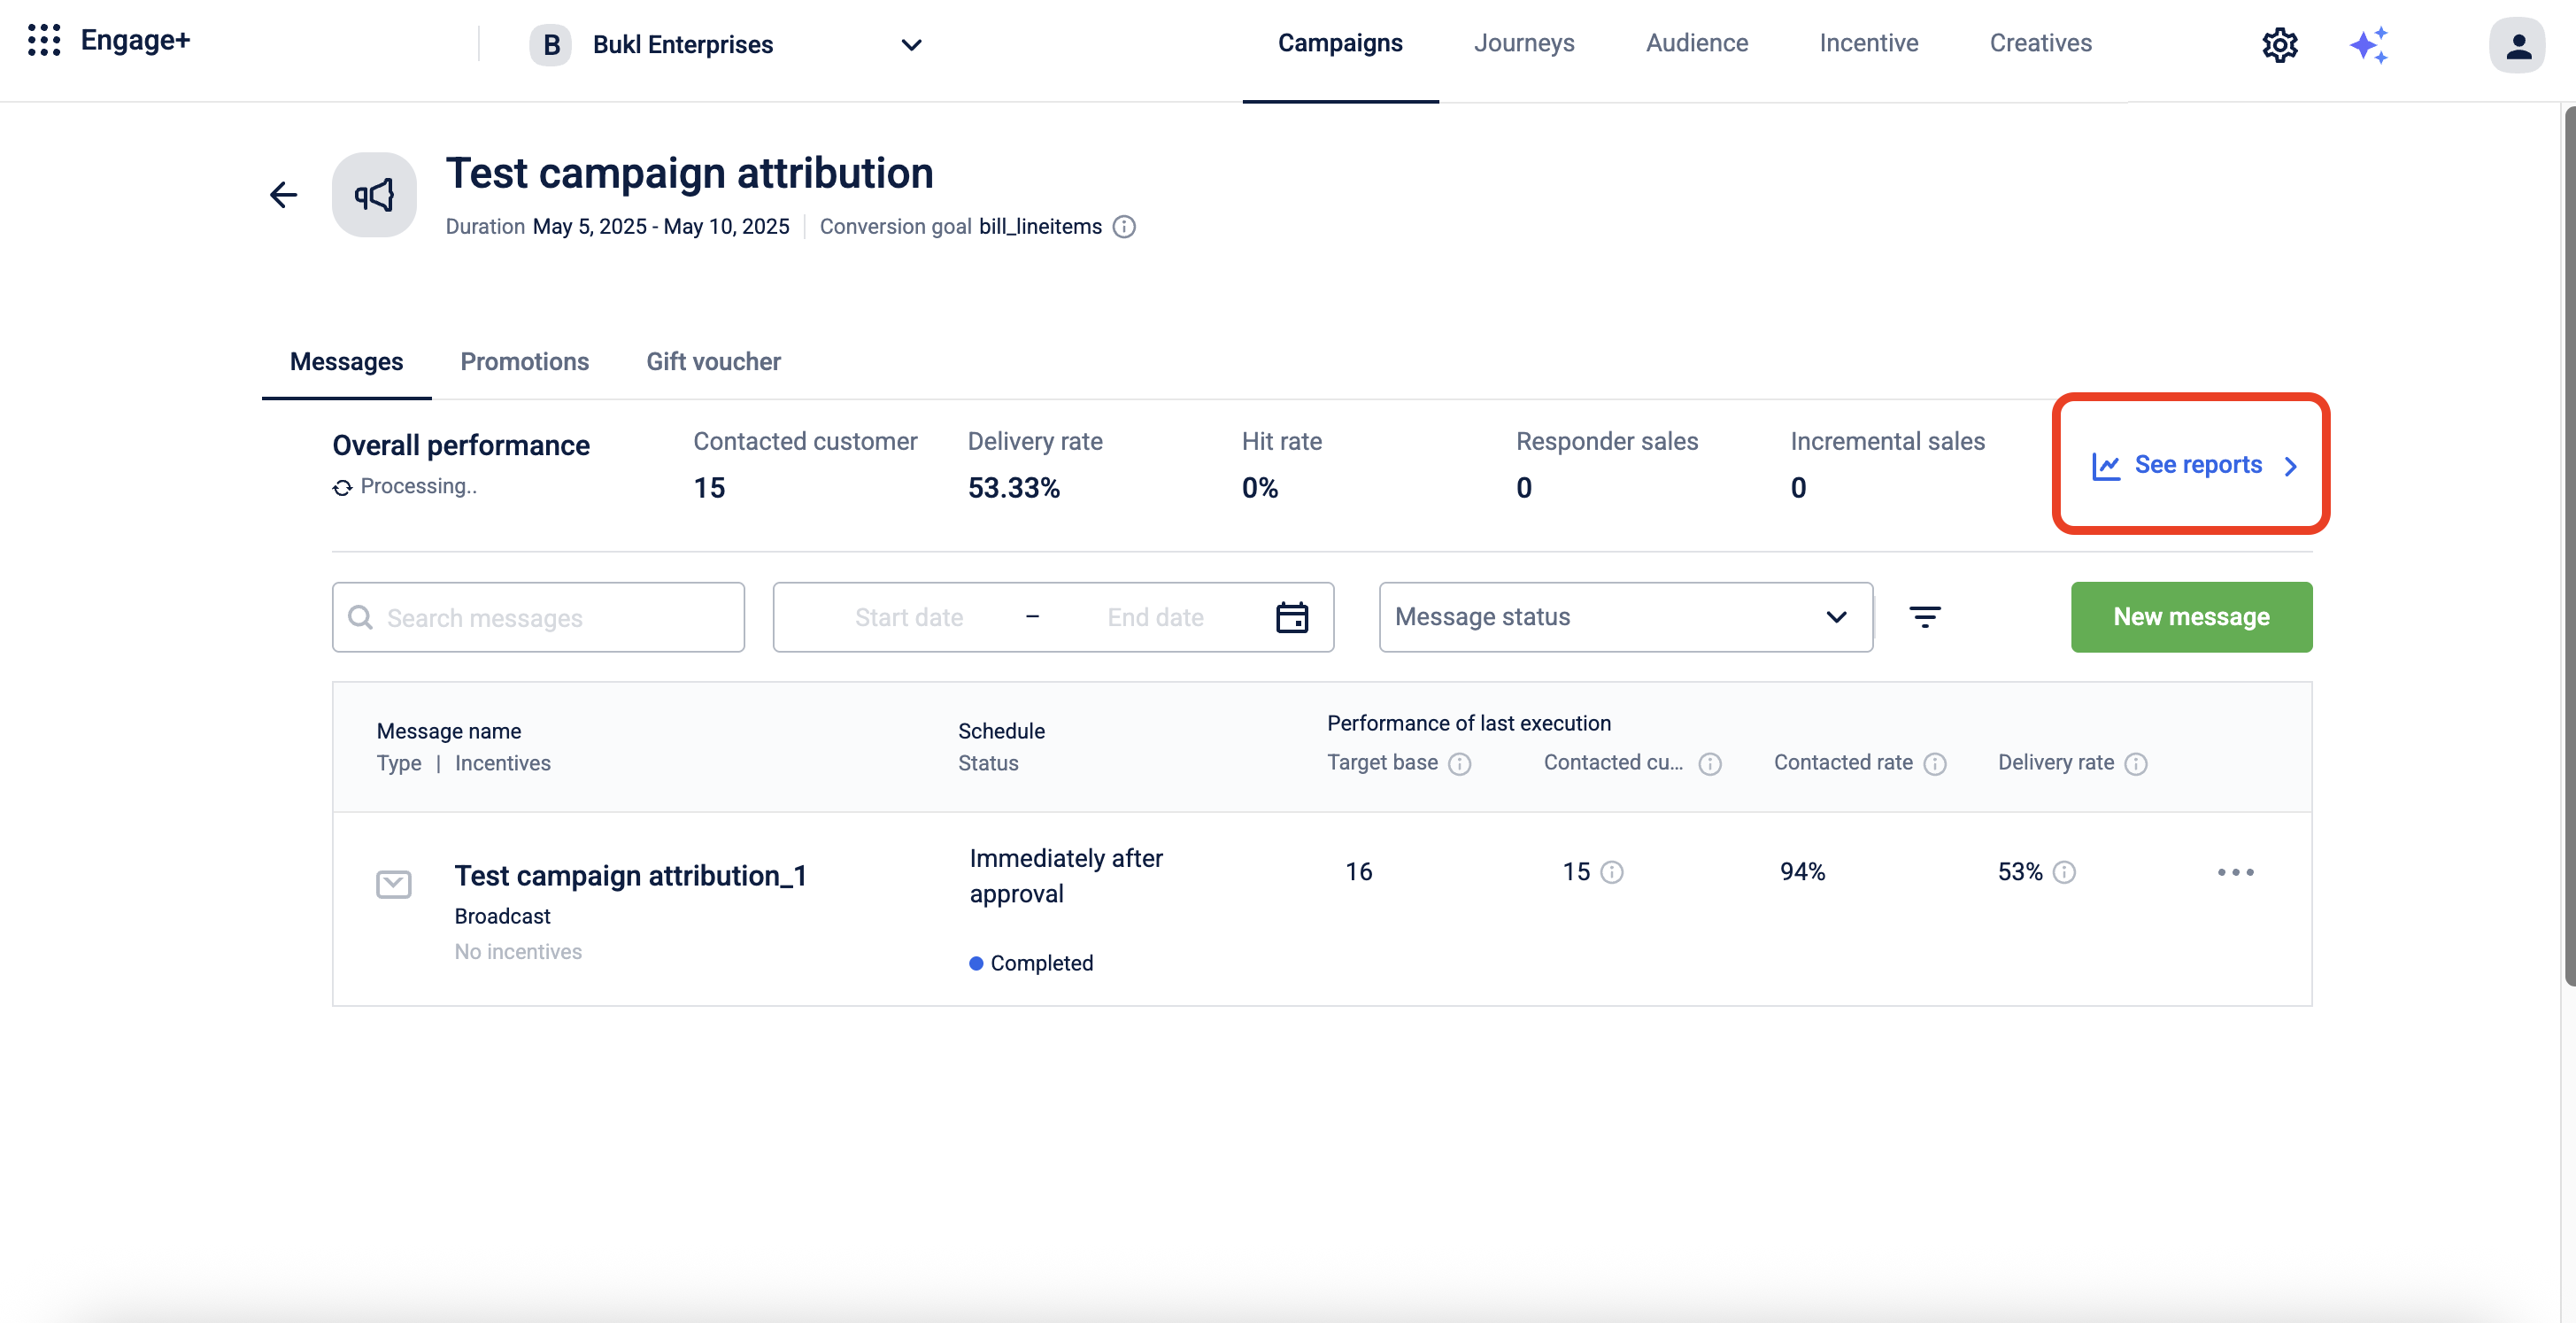Viewport: 2576px width, 1323px height.
Task: Open the Message status dropdown
Action: [x=1625, y=617]
